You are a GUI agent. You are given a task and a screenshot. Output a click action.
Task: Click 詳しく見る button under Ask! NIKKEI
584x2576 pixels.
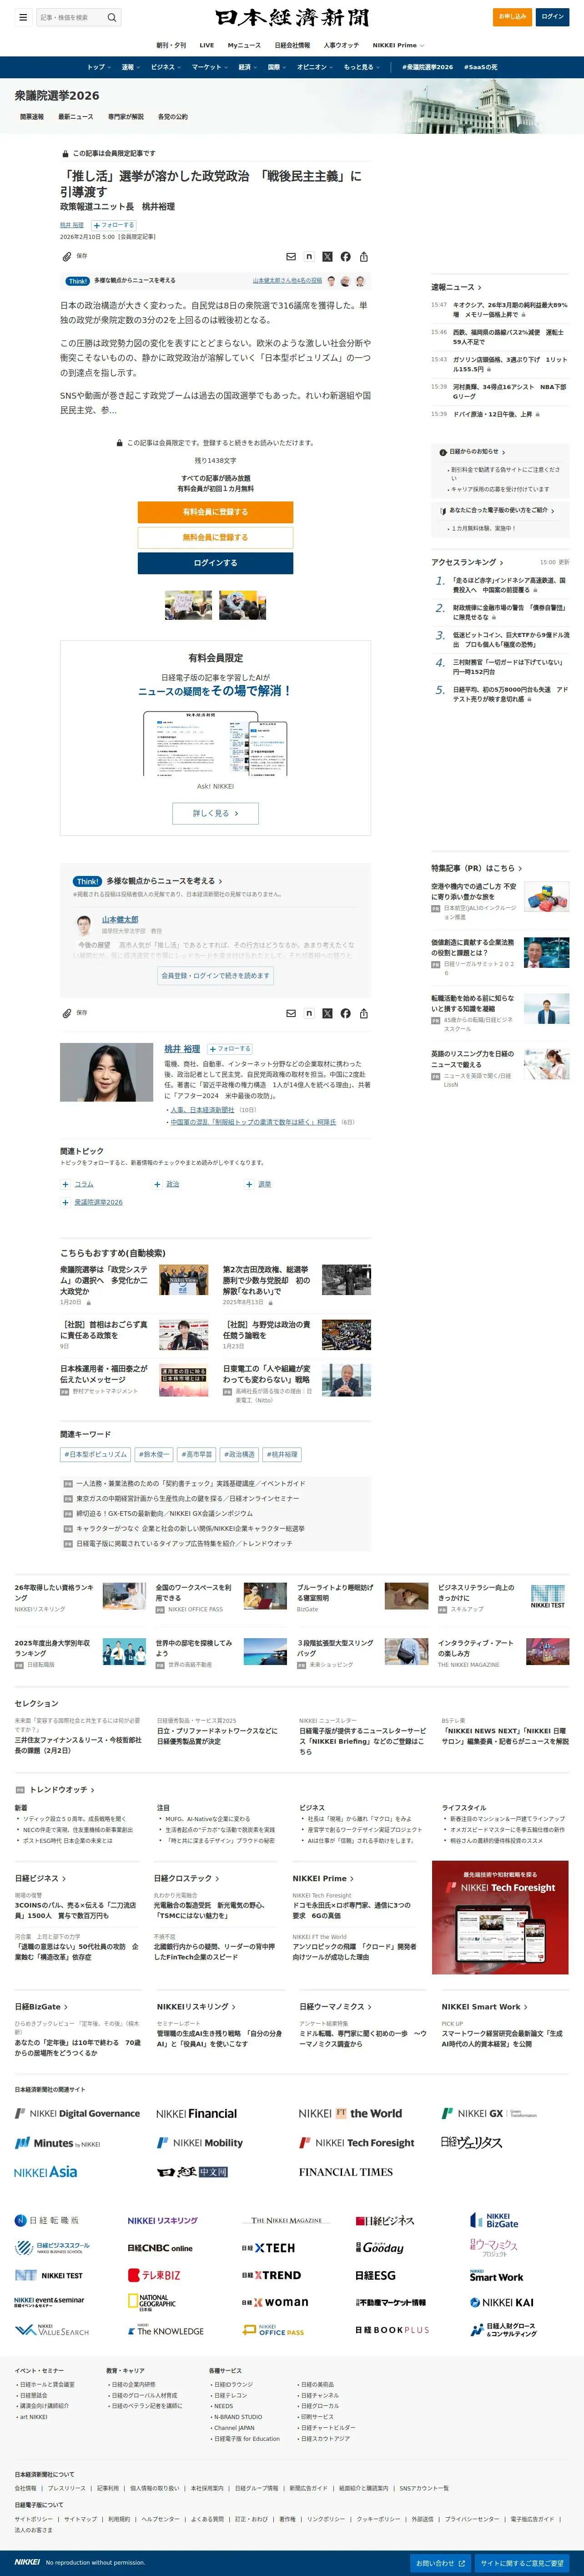tap(215, 813)
